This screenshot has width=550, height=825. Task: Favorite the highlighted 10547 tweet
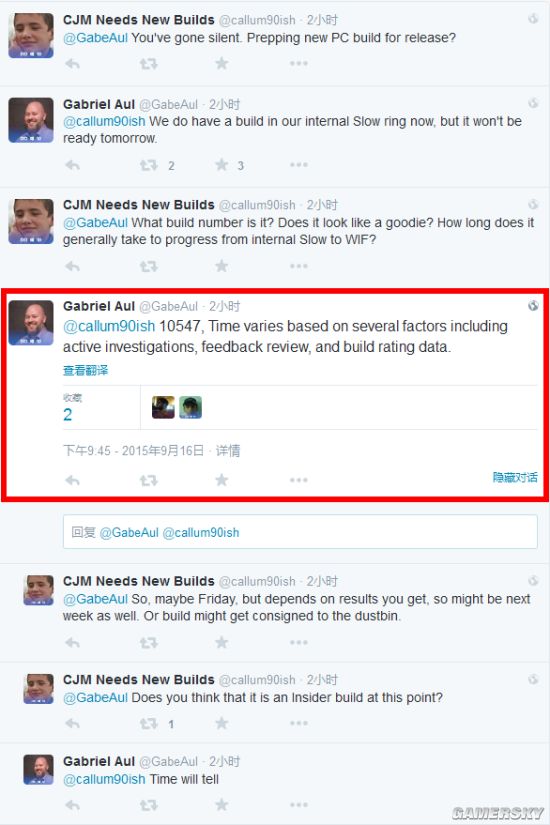222,480
